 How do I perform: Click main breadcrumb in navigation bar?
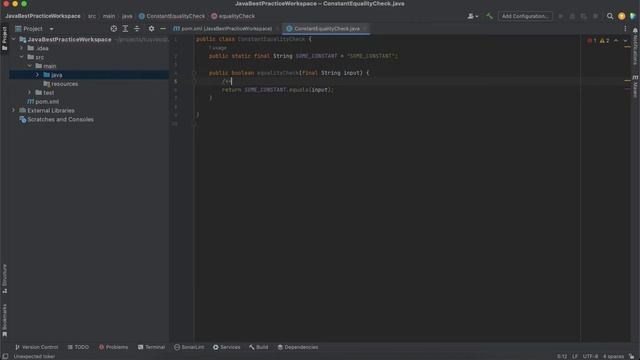tap(109, 16)
